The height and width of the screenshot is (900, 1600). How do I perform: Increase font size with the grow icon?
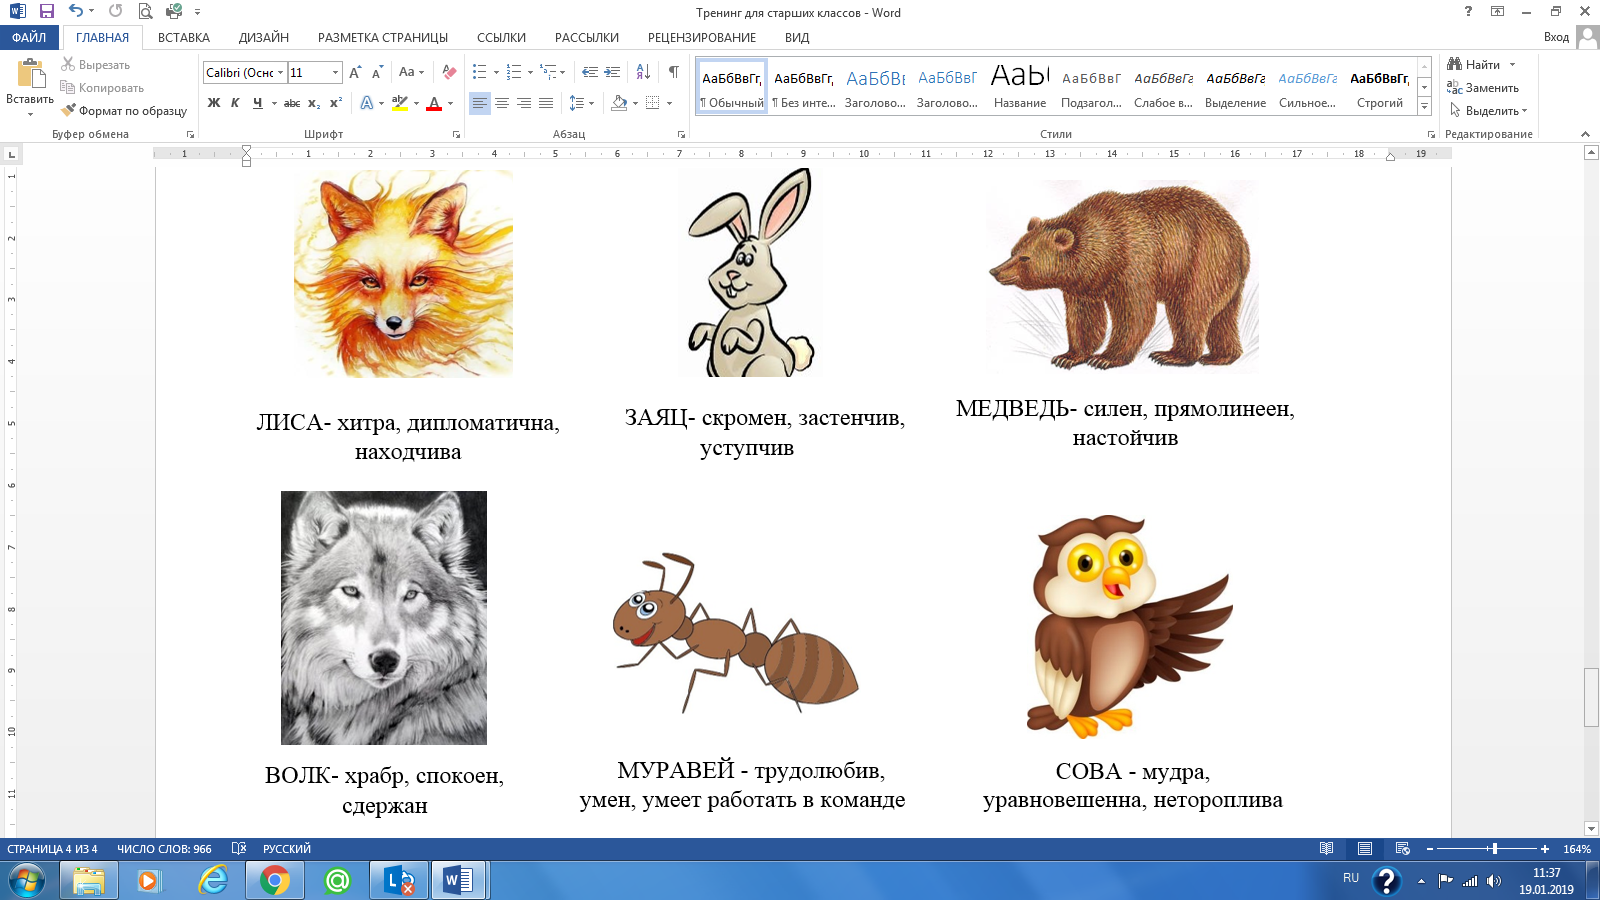click(x=355, y=72)
